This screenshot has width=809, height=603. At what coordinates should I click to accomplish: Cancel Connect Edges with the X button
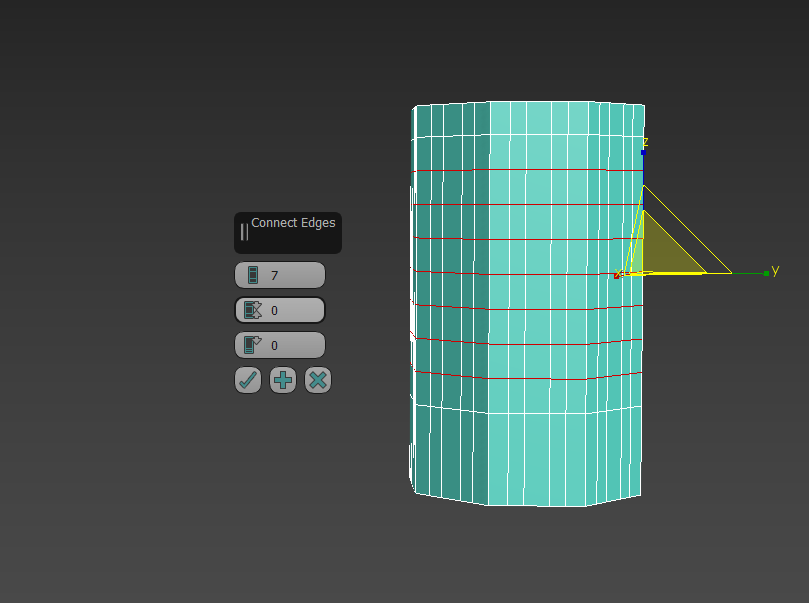click(318, 380)
